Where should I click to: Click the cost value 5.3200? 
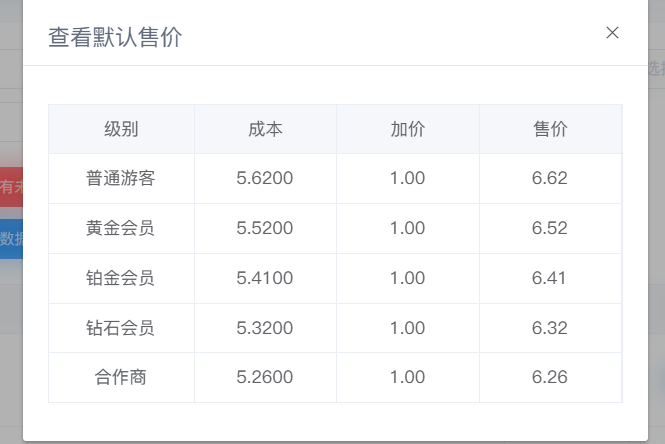[x=265, y=328]
